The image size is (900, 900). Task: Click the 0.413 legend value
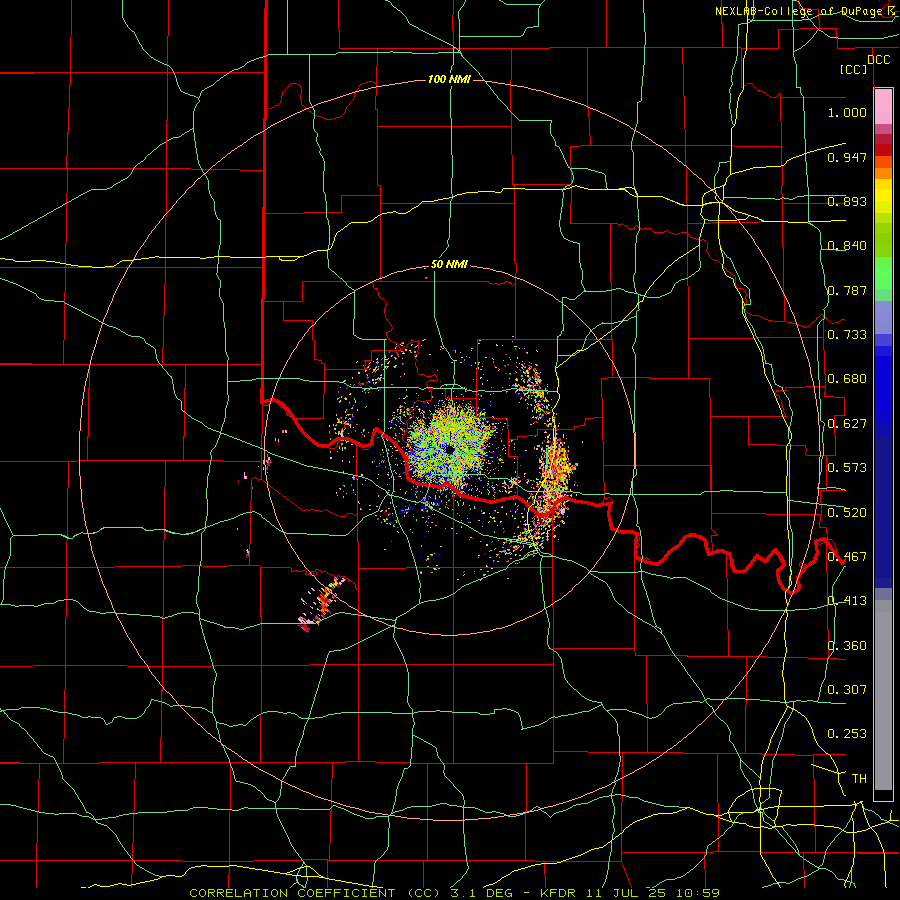(847, 601)
